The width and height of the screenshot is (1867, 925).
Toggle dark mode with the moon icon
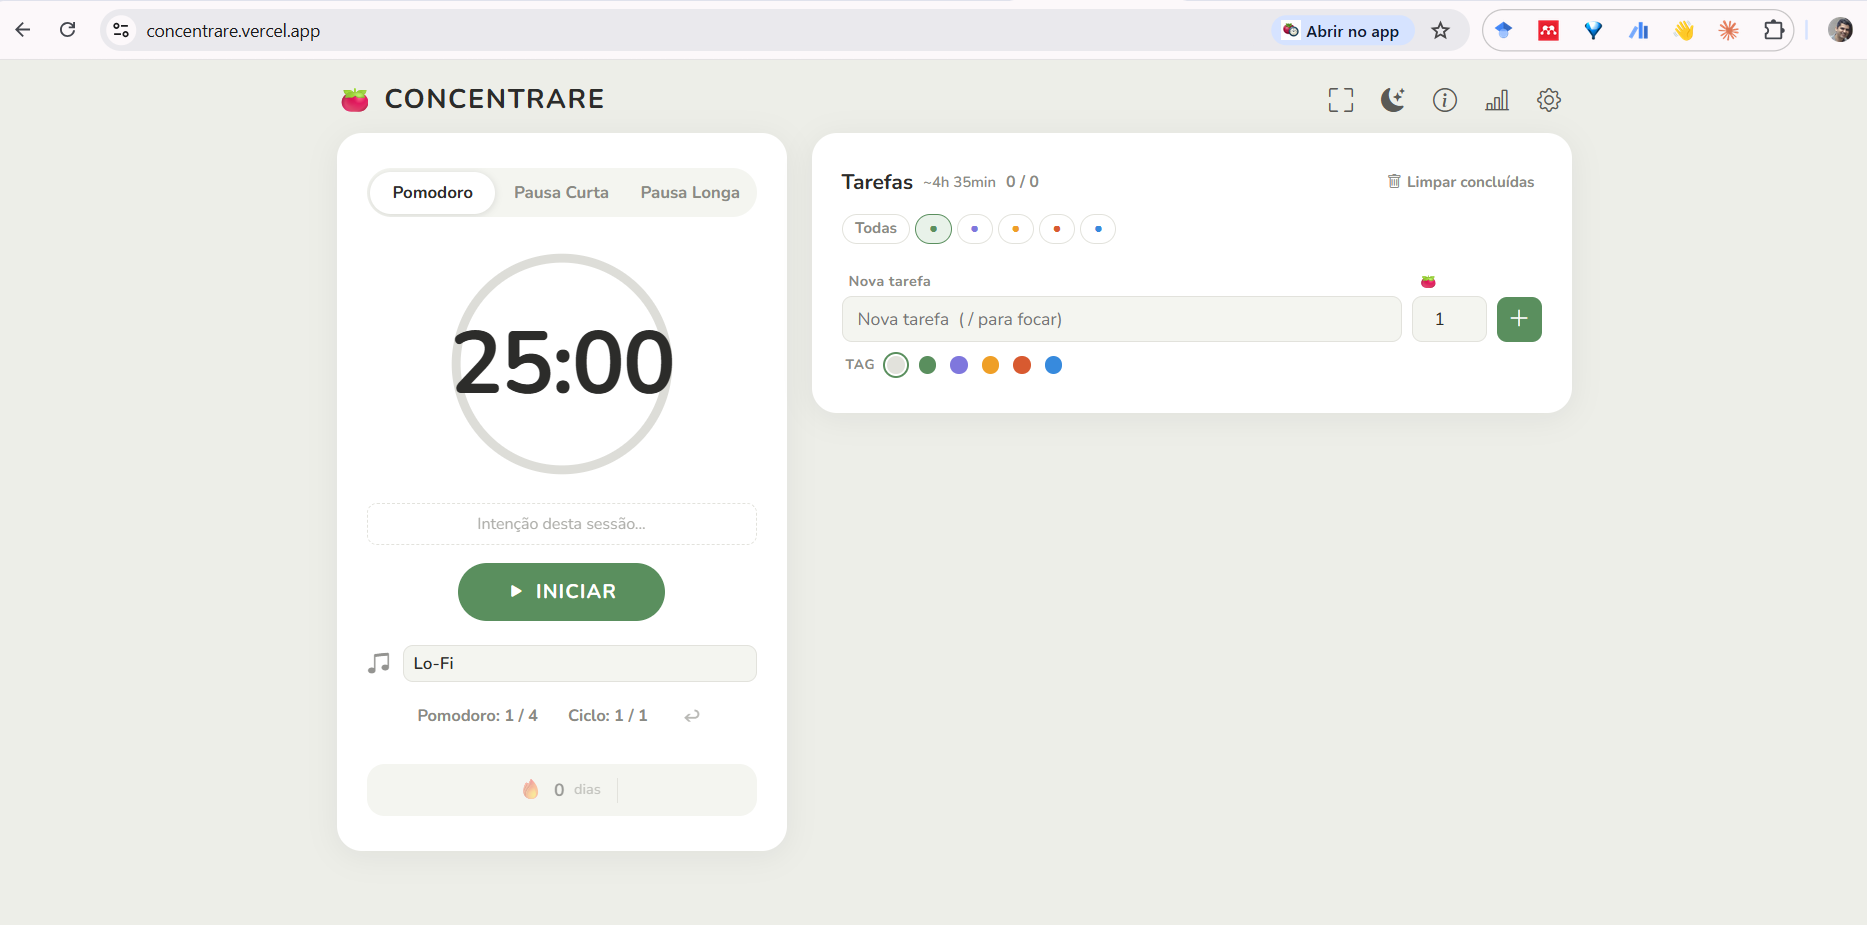(1393, 100)
